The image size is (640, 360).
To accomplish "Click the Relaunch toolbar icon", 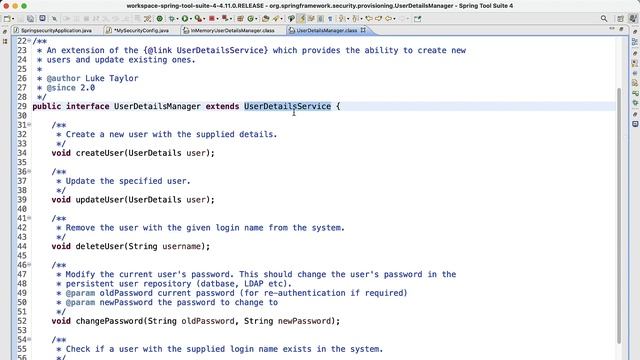I will (x=224, y=18).
